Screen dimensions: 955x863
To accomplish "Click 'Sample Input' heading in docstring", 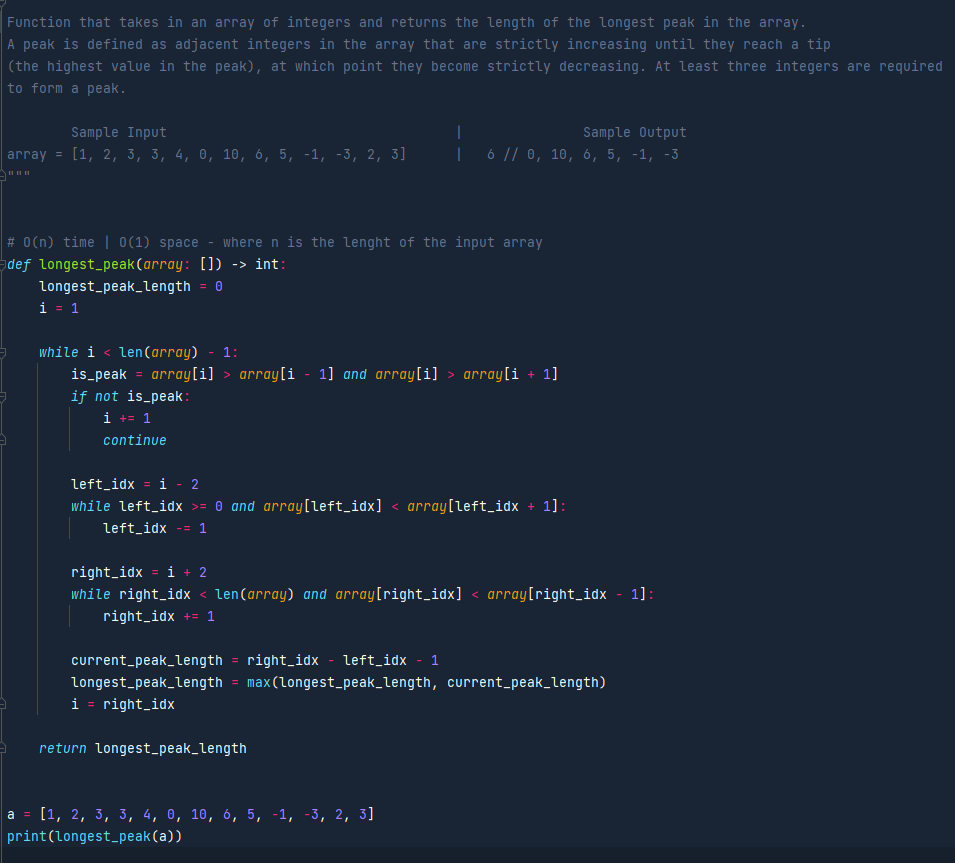I will 119,132.
